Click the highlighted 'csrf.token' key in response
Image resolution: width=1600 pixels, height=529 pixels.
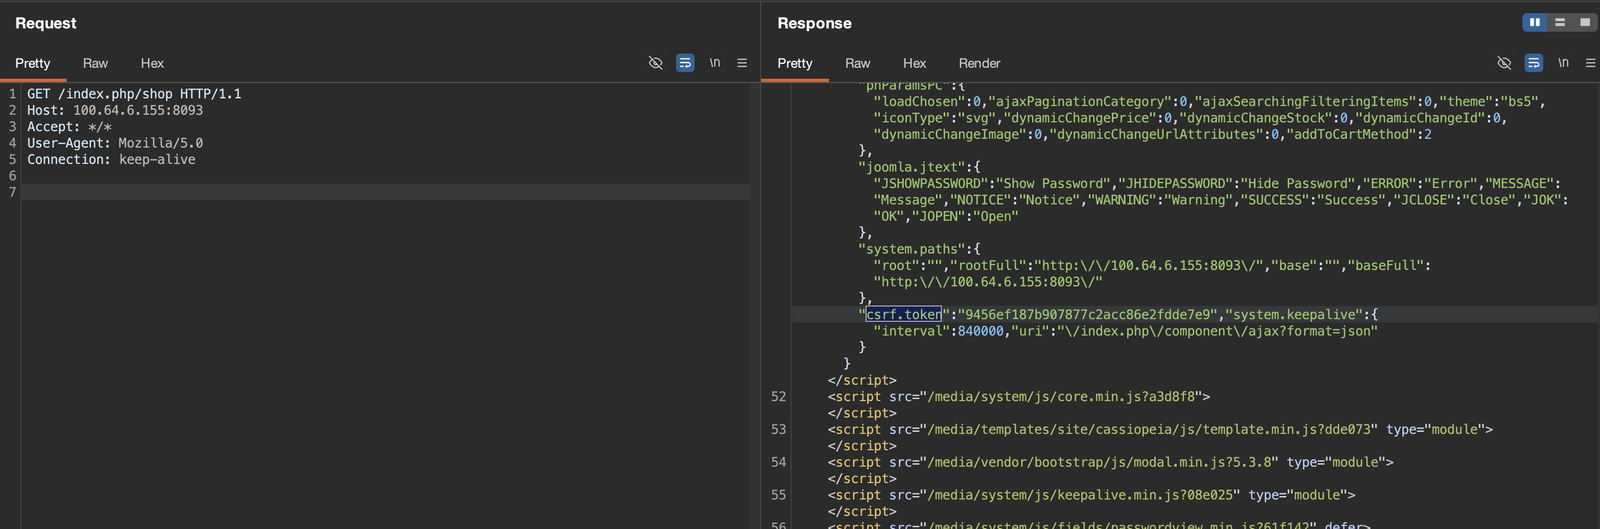click(904, 314)
